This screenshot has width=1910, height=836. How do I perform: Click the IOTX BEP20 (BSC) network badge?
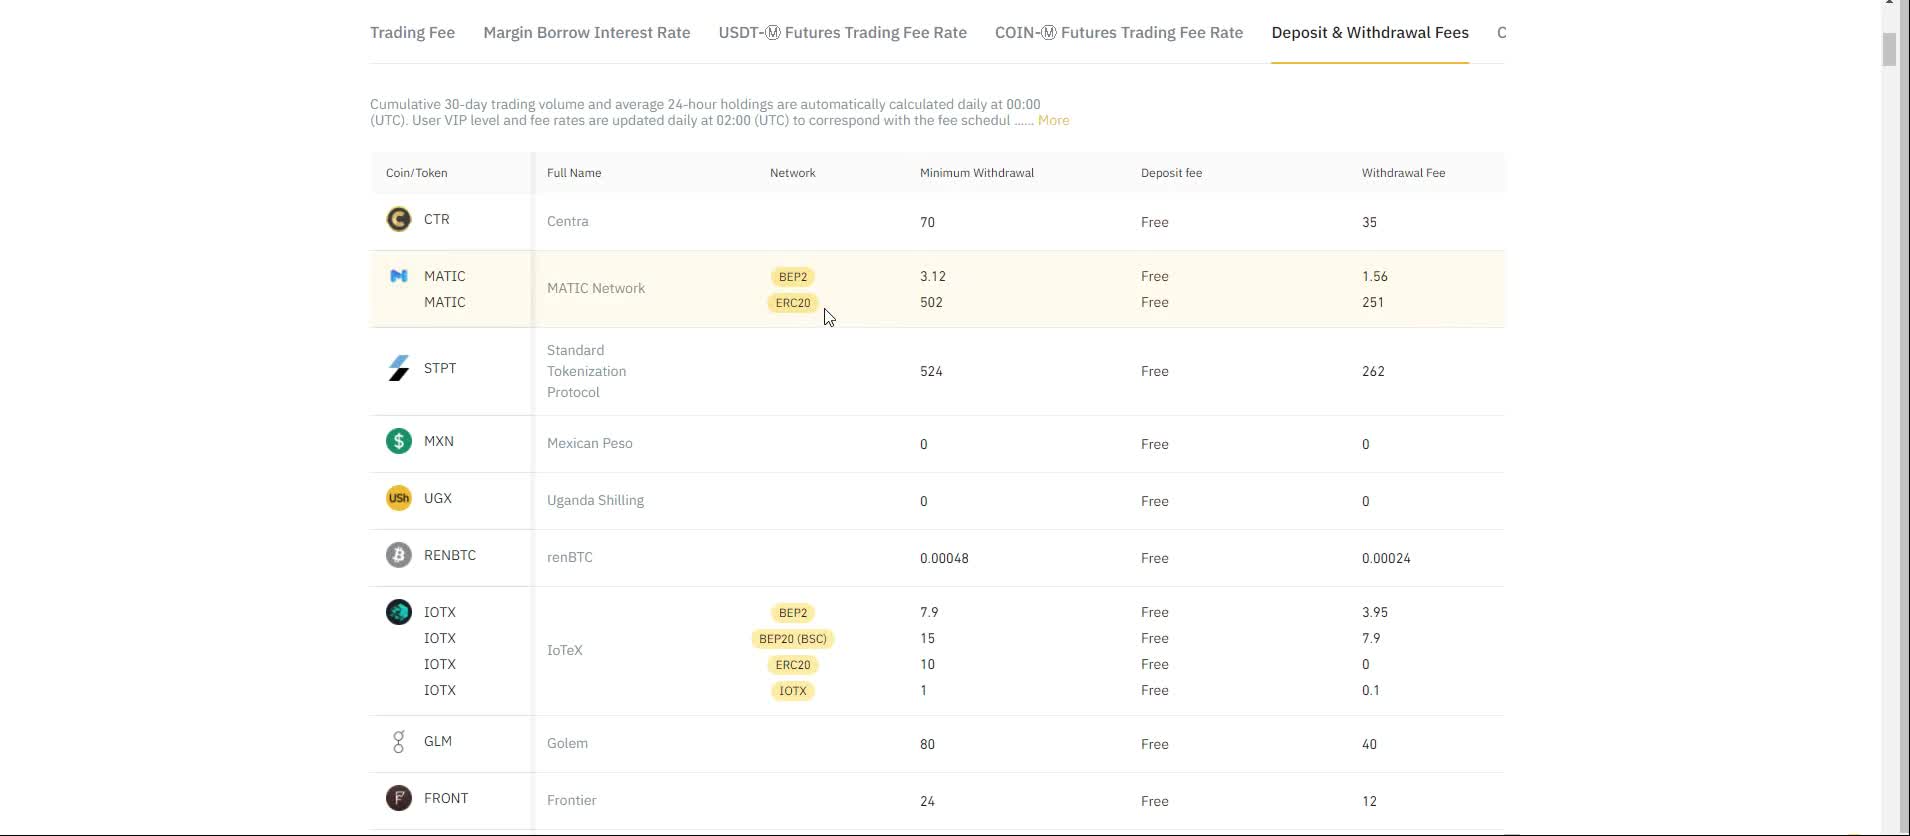point(793,639)
